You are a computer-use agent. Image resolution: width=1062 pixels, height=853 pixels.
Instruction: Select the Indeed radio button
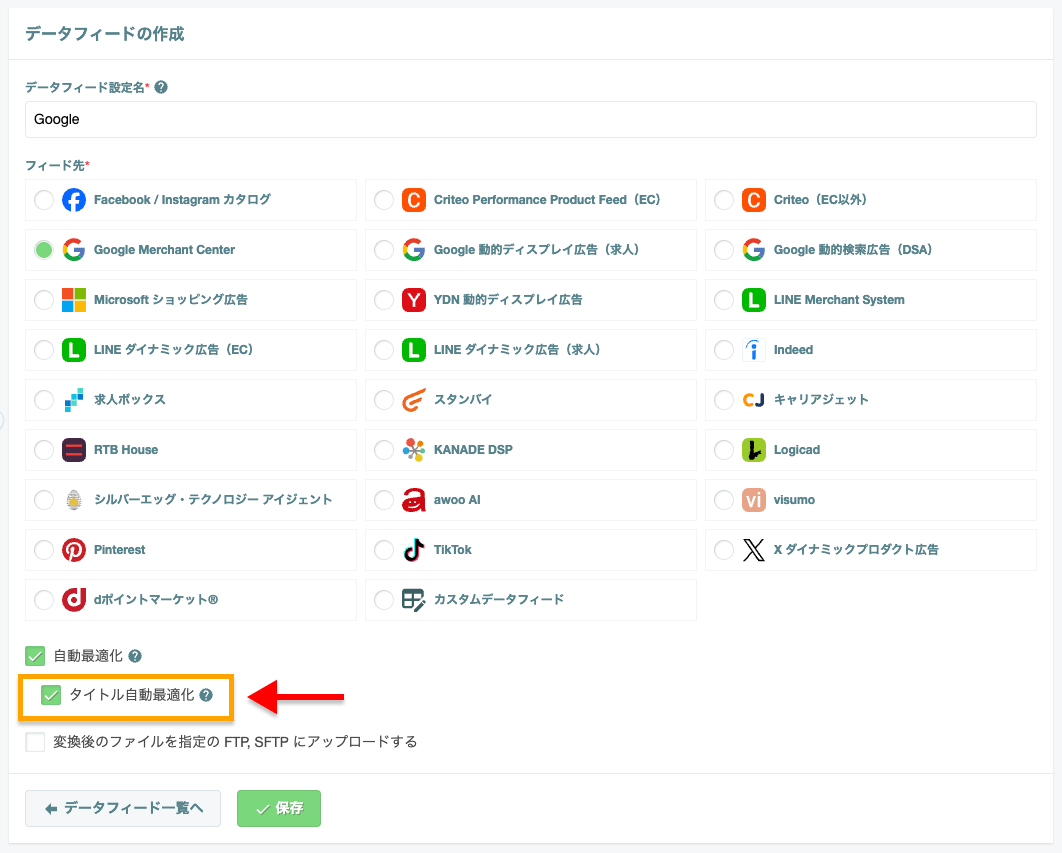click(724, 350)
